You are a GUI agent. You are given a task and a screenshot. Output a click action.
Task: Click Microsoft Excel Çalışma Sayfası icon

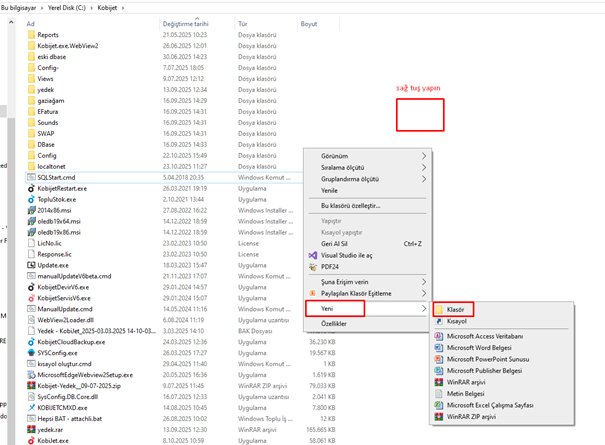tap(439, 405)
